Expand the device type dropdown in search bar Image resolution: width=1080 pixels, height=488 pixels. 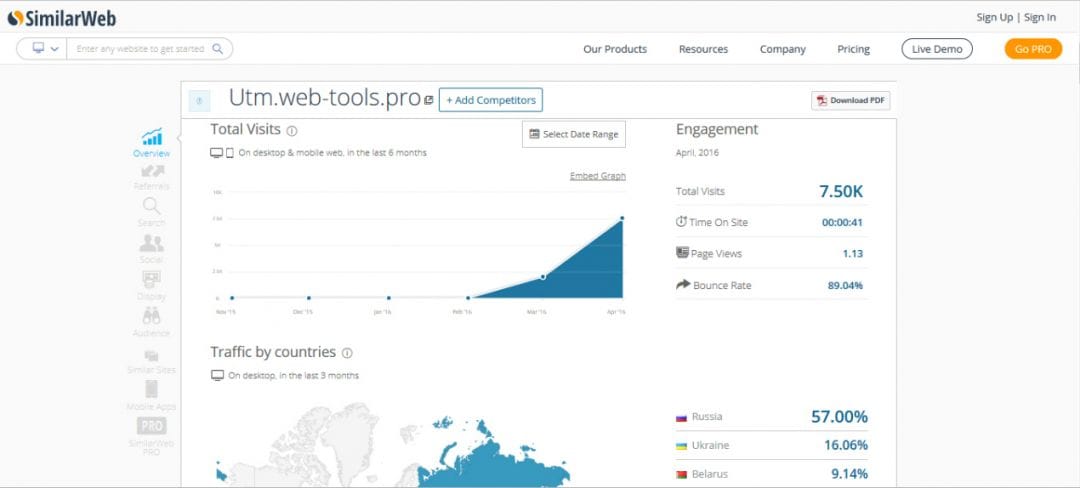44,48
